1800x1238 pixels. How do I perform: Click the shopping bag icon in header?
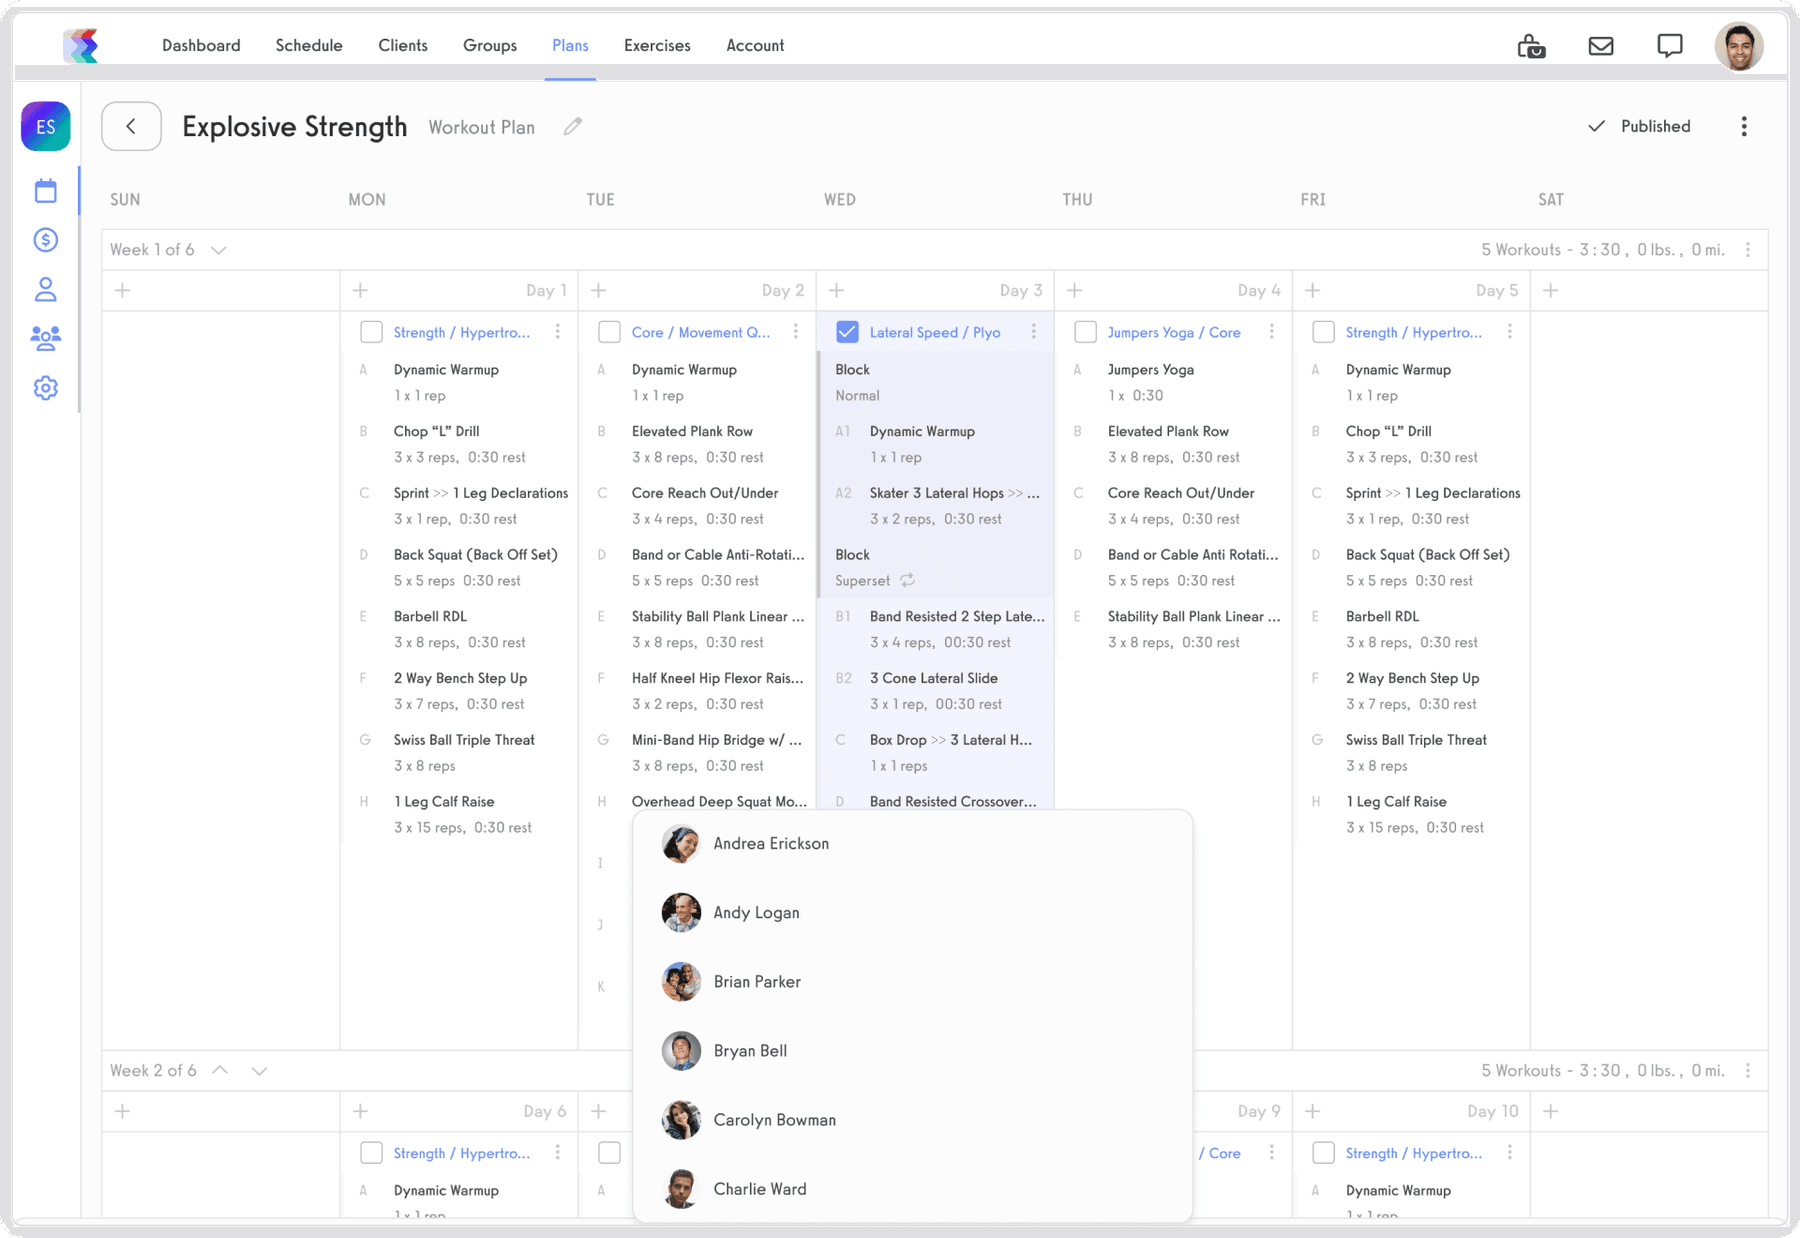[x=1531, y=46]
